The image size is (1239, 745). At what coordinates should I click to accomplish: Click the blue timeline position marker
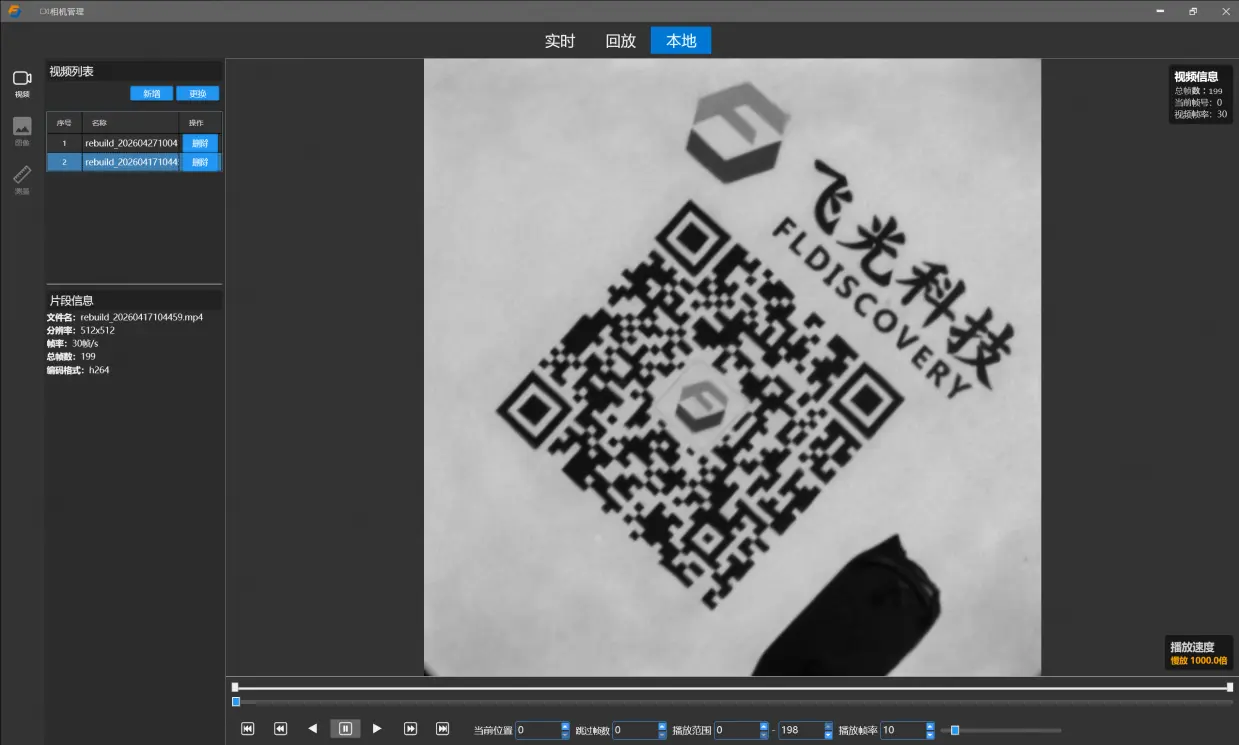coord(236,702)
